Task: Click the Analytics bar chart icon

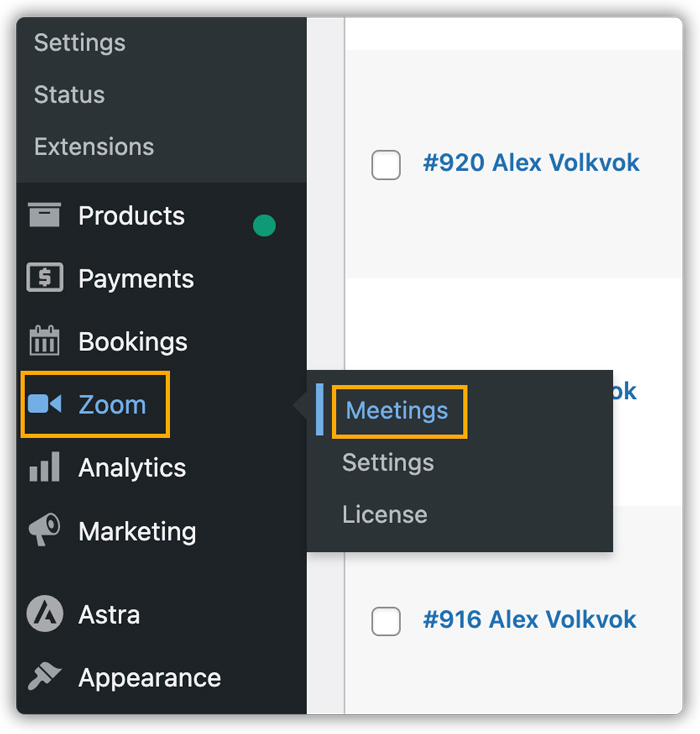Action: click(44, 467)
